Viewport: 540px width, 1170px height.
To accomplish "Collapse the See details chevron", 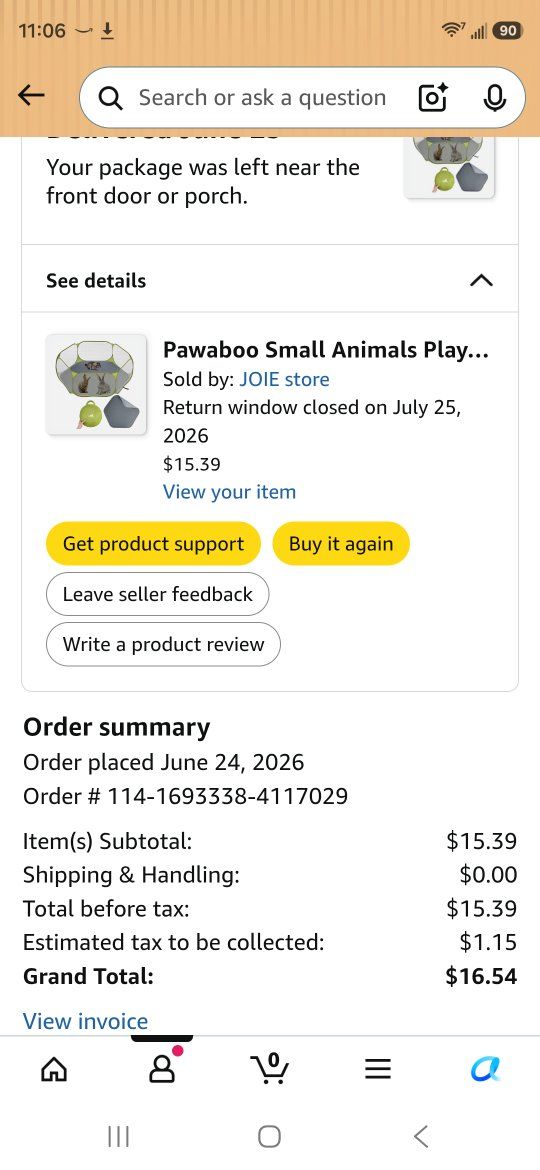I will point(482,281).
